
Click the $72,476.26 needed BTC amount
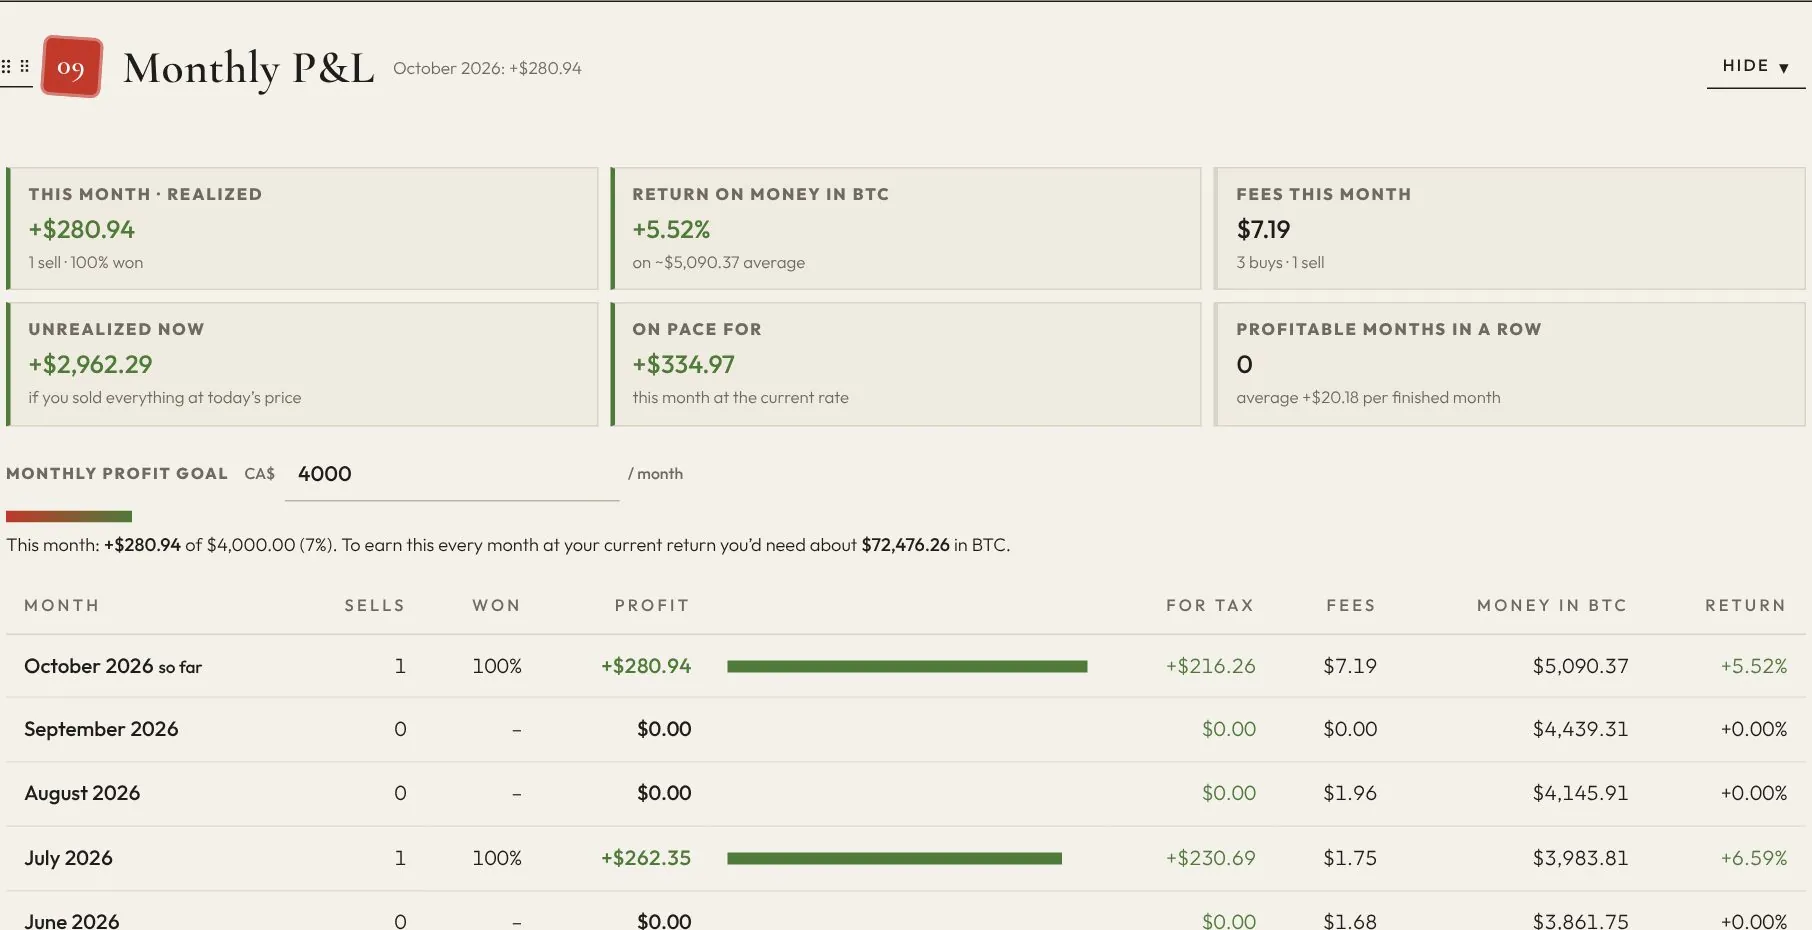click(905, 545)
